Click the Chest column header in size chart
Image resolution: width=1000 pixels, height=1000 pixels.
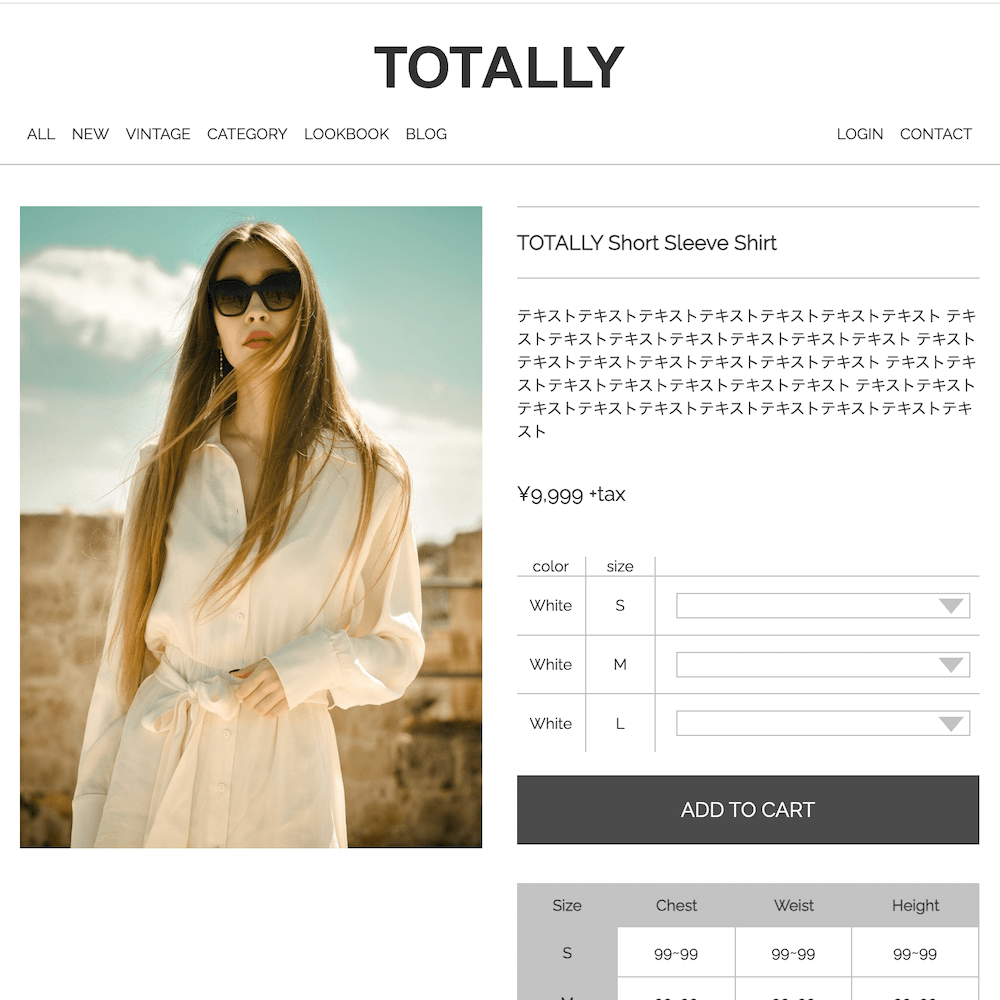676,906
